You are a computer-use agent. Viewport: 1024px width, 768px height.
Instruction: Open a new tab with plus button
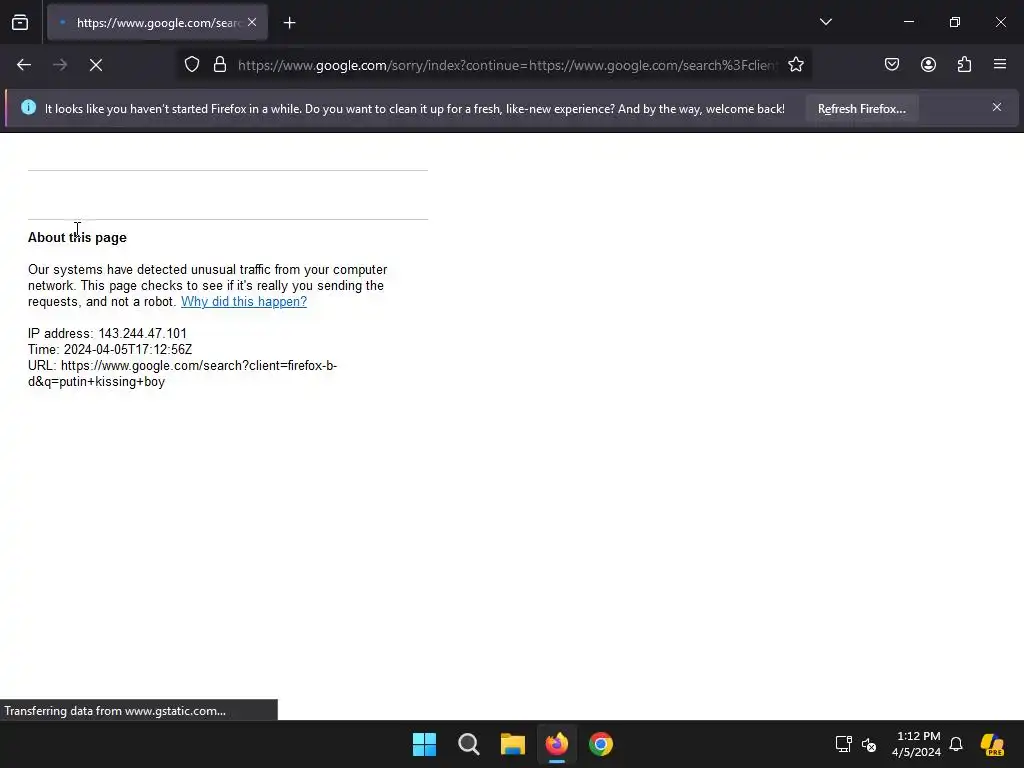coord(289,23)
